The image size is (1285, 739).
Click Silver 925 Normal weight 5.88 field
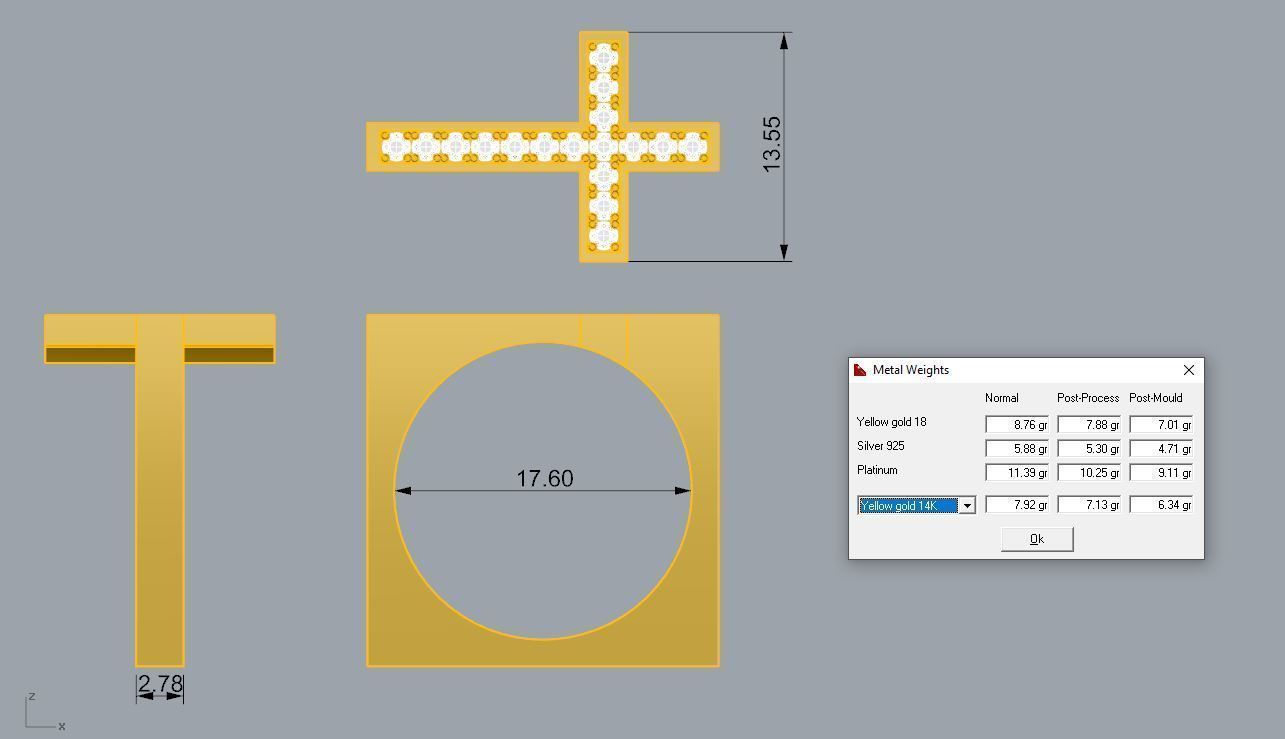(1017, 449)
